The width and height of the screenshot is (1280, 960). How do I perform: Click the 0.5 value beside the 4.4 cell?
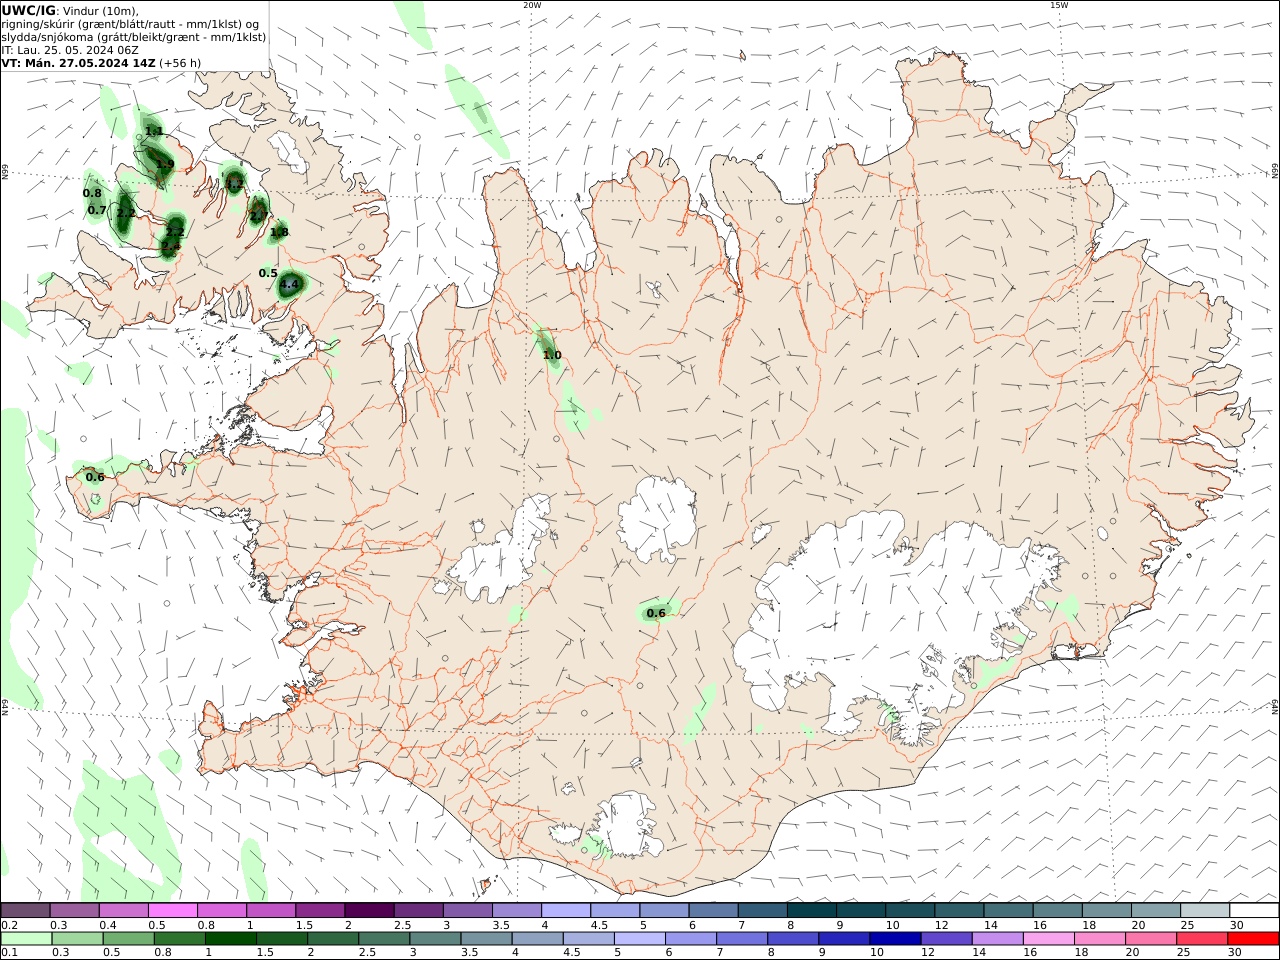(x=268, y=273)
